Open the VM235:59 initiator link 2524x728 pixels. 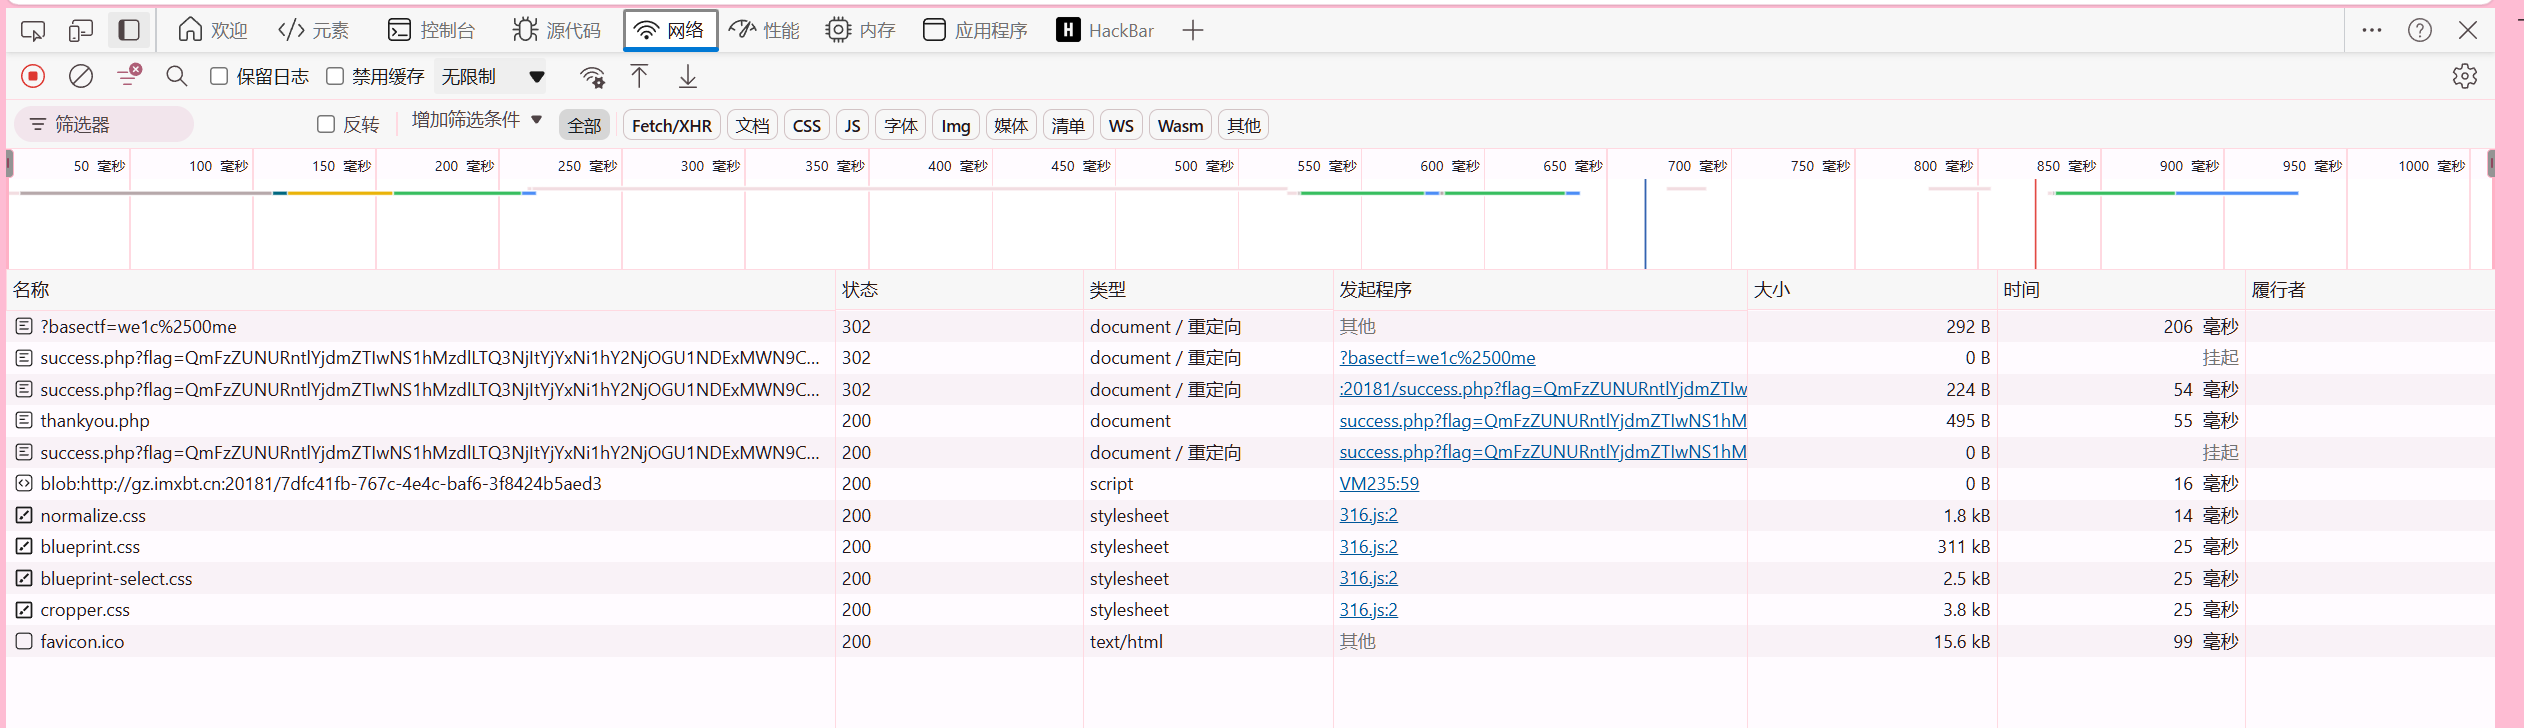1379,484
